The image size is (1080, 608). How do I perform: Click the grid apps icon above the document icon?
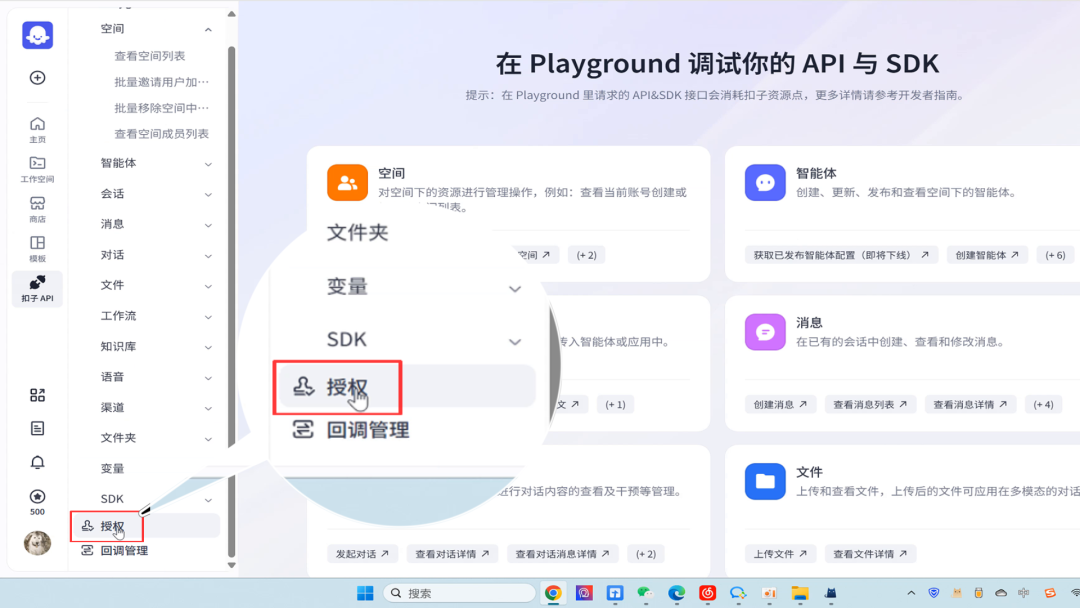(x=37, y=395)
